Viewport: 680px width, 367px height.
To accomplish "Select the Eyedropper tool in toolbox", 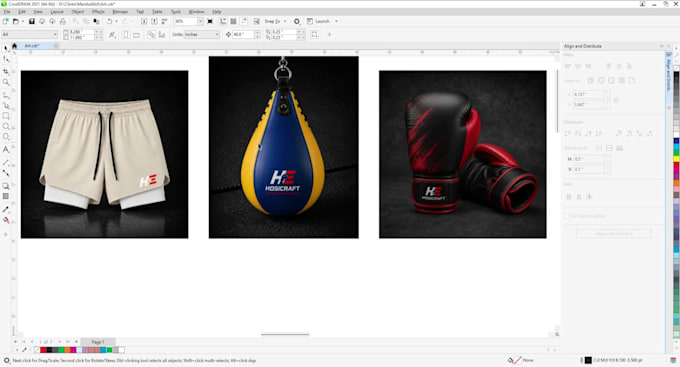I will coord(6,210).
